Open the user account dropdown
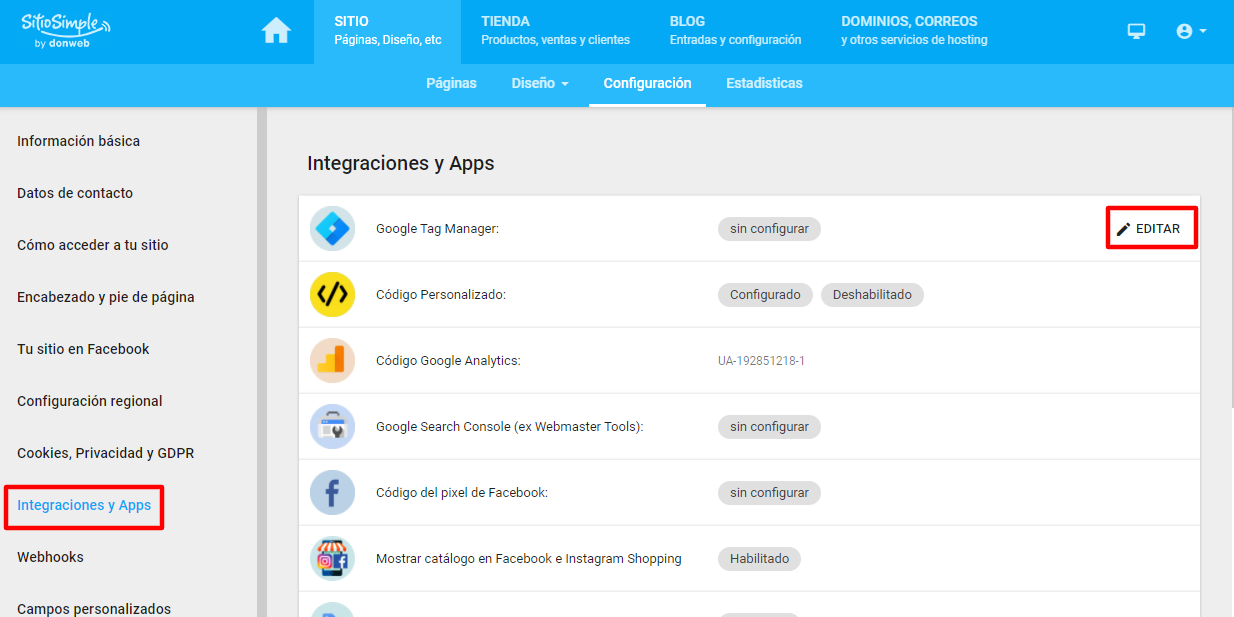This screenshot has height=617, width=1234. (1191, 31)
